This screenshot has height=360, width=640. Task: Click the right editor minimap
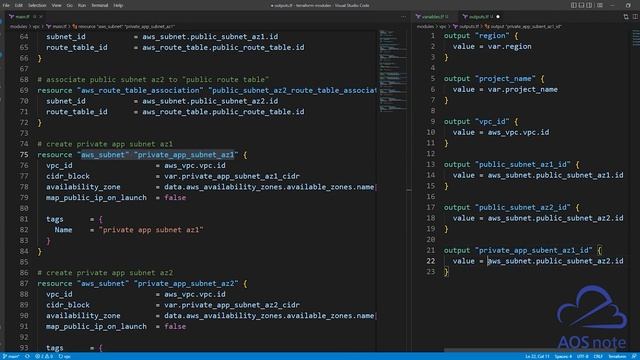tap(636, 38)
